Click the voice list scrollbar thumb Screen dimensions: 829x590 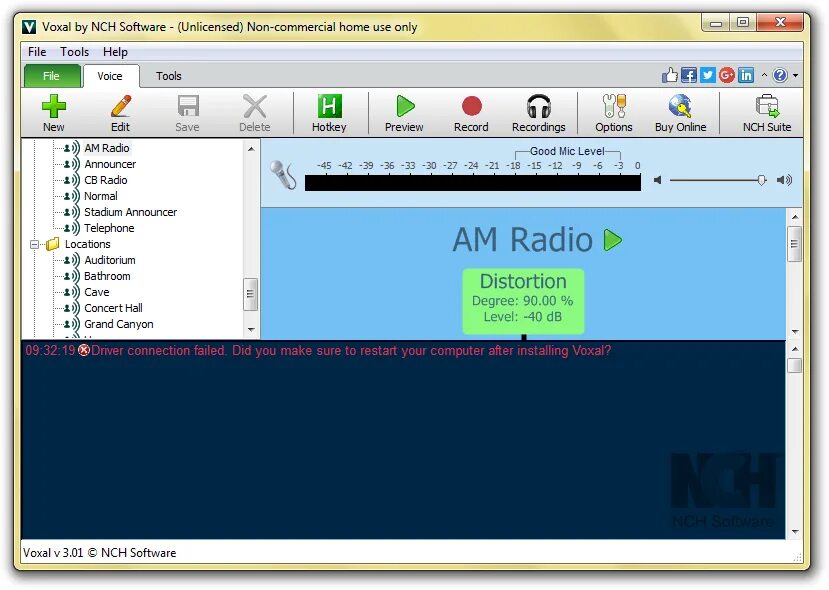251,294
